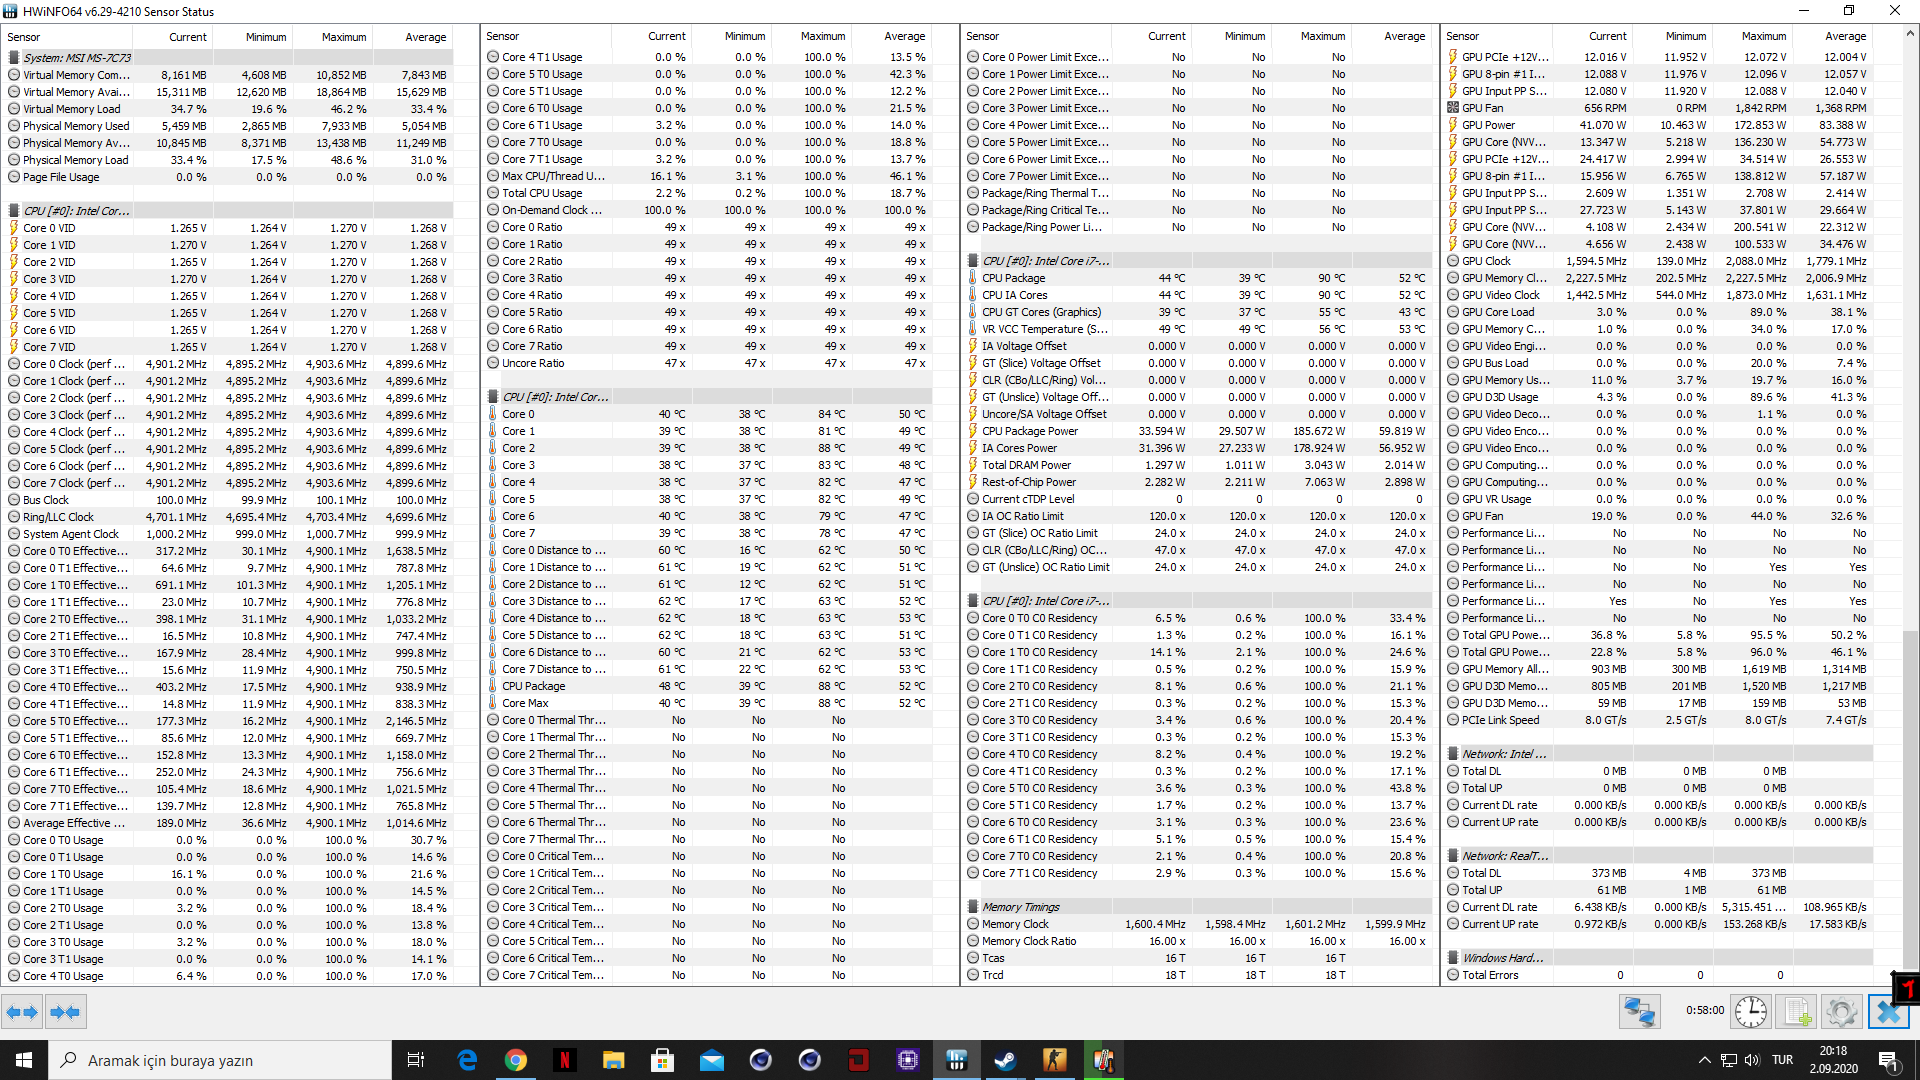Viewport: 1920px width, 1080px height.
Task: Launch Google Chrome from the taskbar
Action: (516, 1060)
